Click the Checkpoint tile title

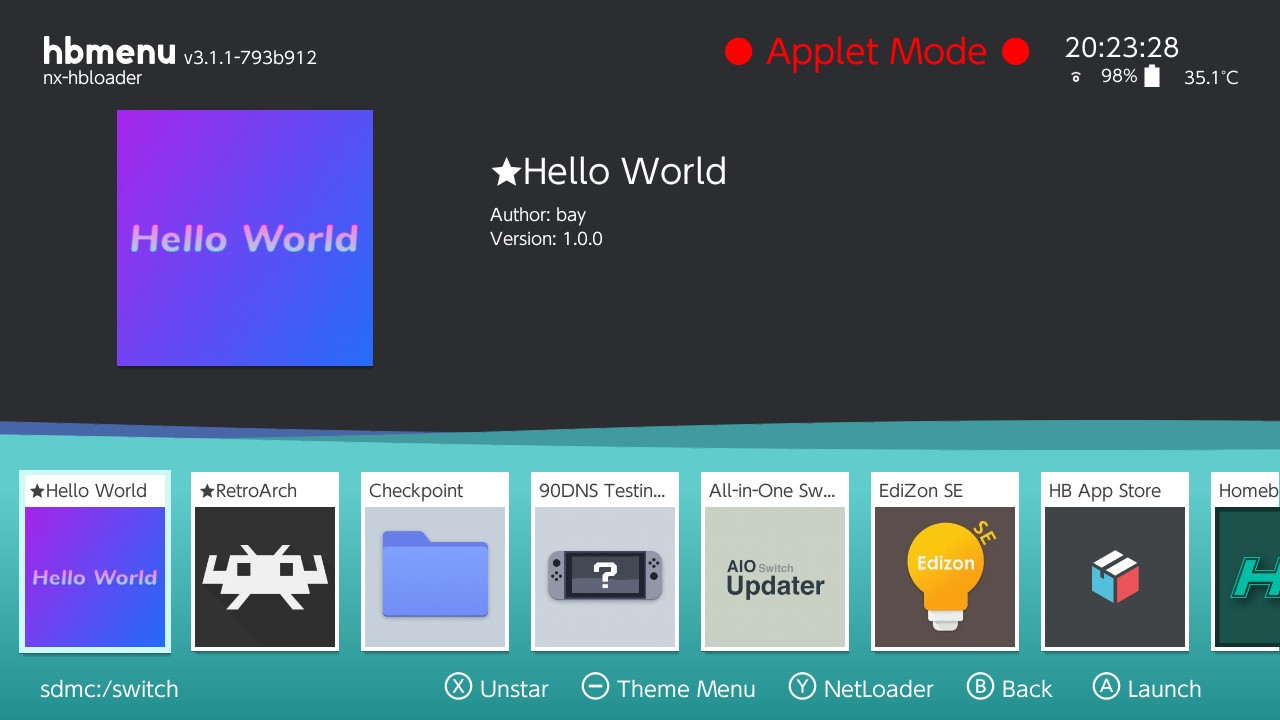416,491
